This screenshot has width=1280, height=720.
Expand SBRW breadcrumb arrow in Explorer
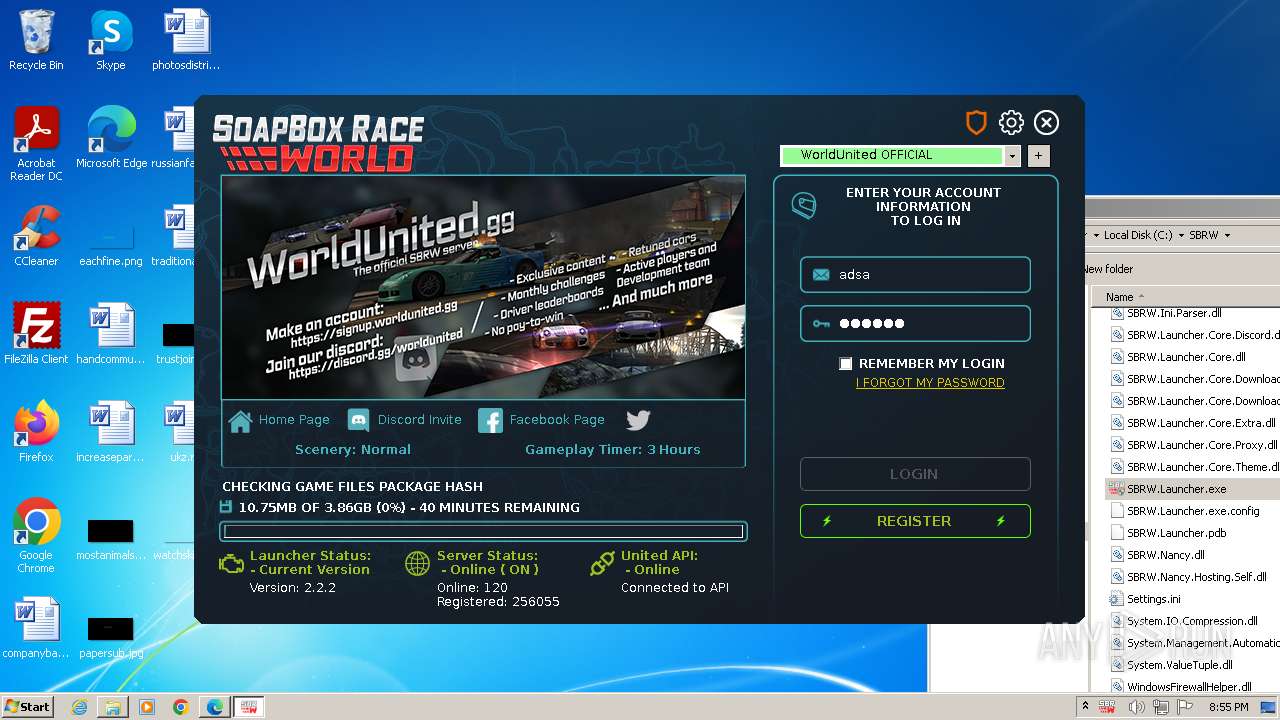pyautogui.click(x=1226, y=235)
